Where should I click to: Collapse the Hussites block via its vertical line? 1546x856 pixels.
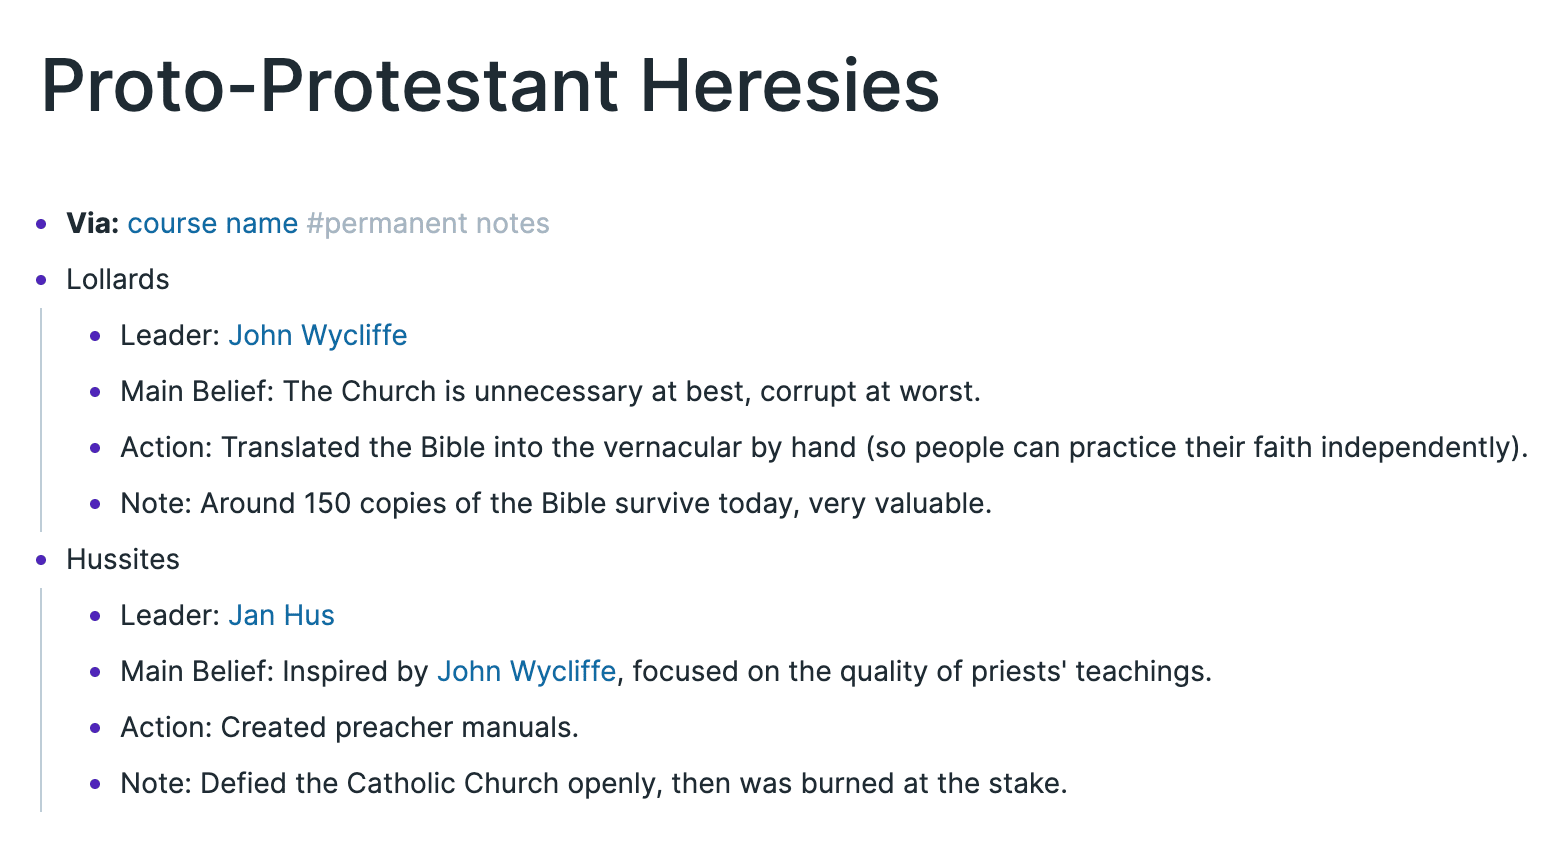click(41, 700)
